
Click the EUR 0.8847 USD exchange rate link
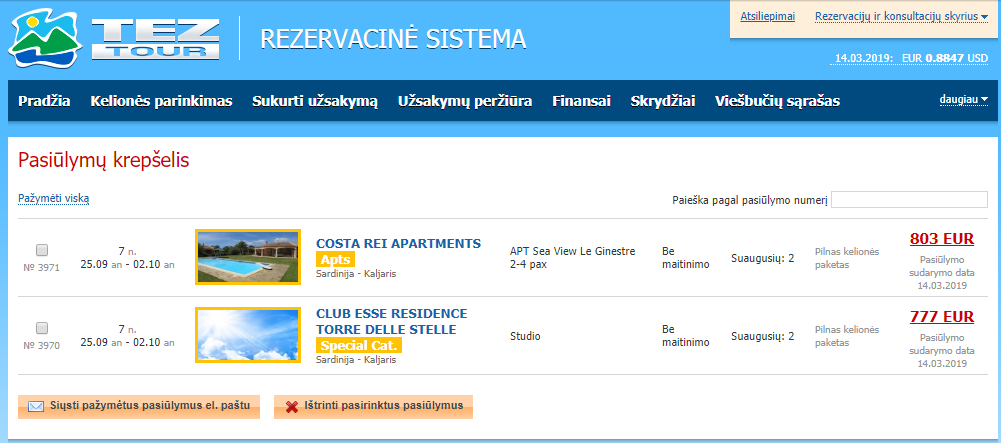(x=910, y=58)
